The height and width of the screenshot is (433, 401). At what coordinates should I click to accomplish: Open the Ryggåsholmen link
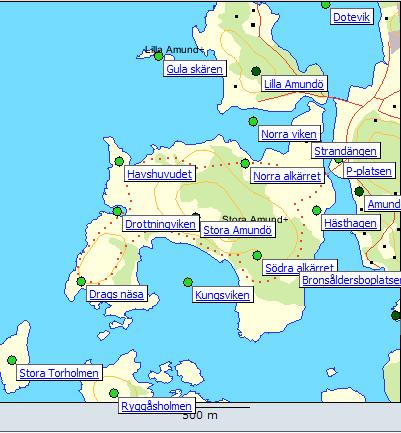pyautogui.click(x=156, y=406)
